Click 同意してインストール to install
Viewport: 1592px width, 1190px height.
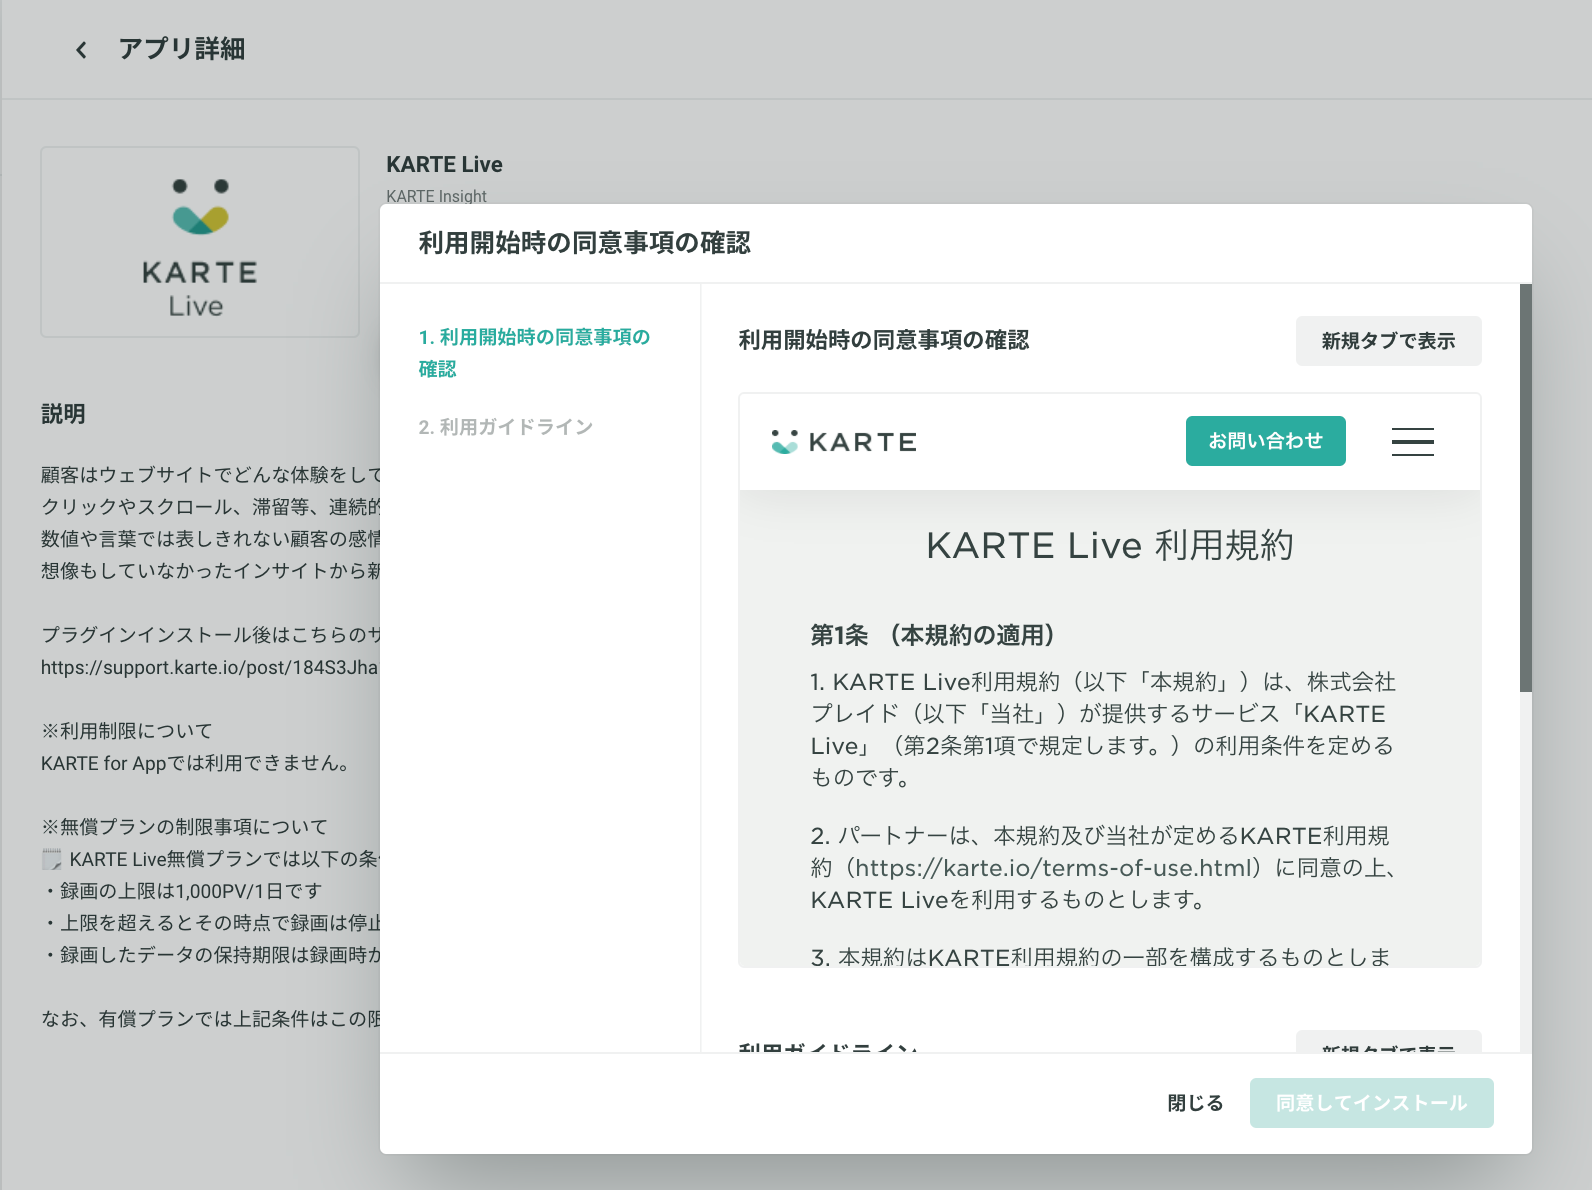pos(1371,1103)
